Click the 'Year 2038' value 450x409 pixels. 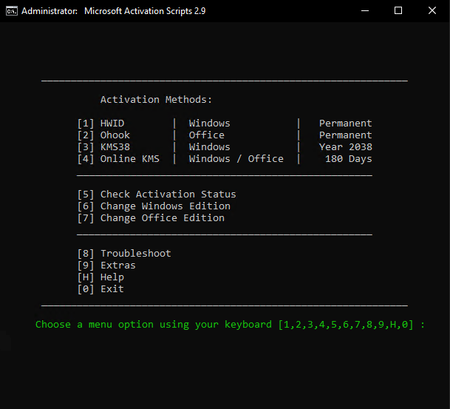pos(345,147)
